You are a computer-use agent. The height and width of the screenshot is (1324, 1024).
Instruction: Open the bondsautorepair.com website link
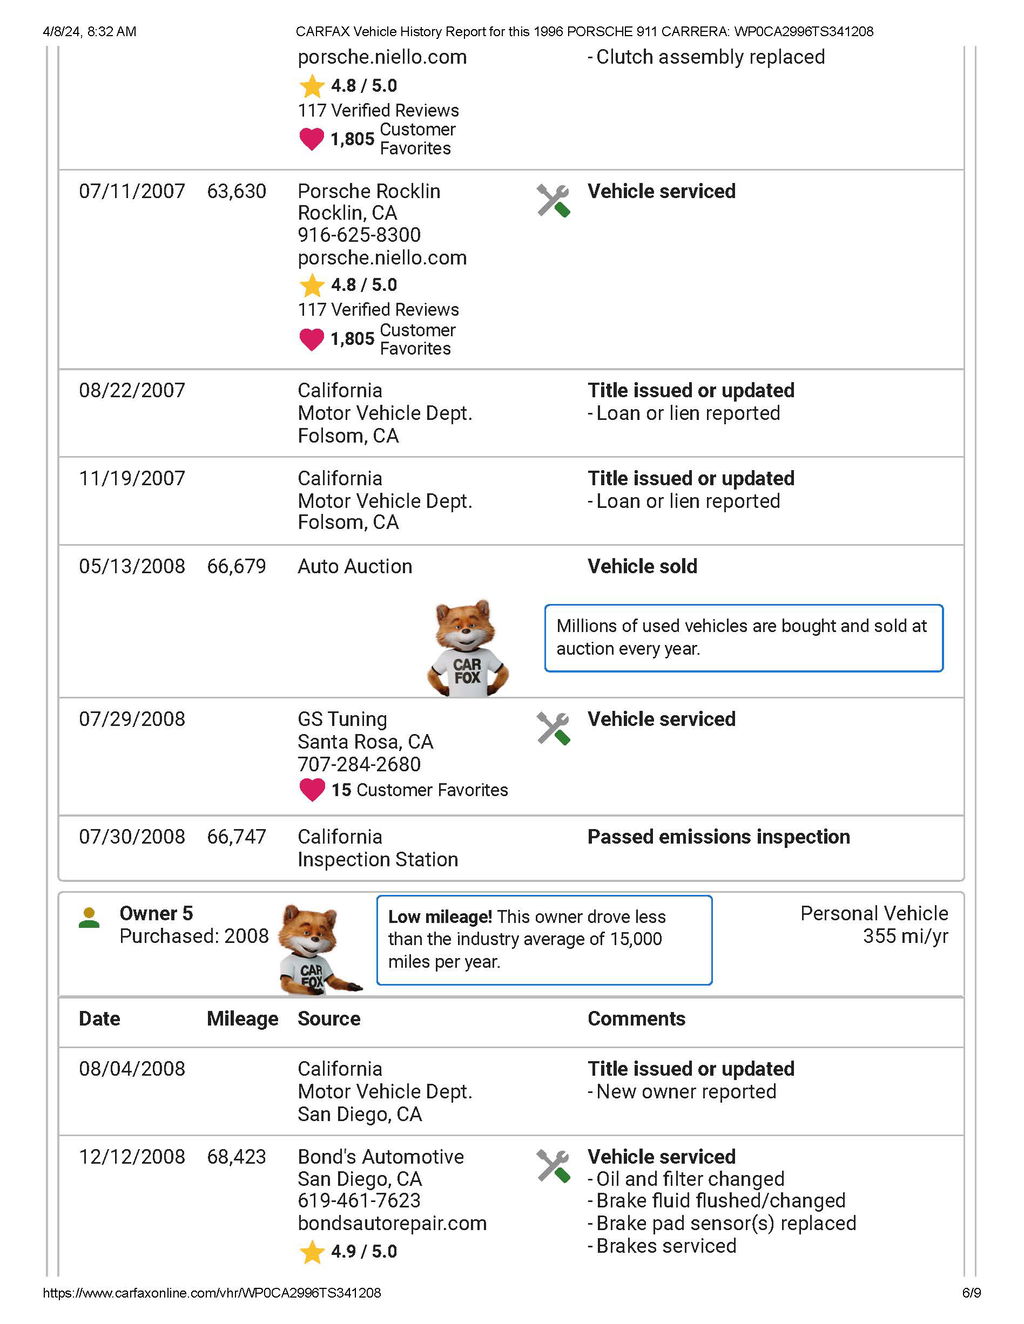coord(392,1223)
